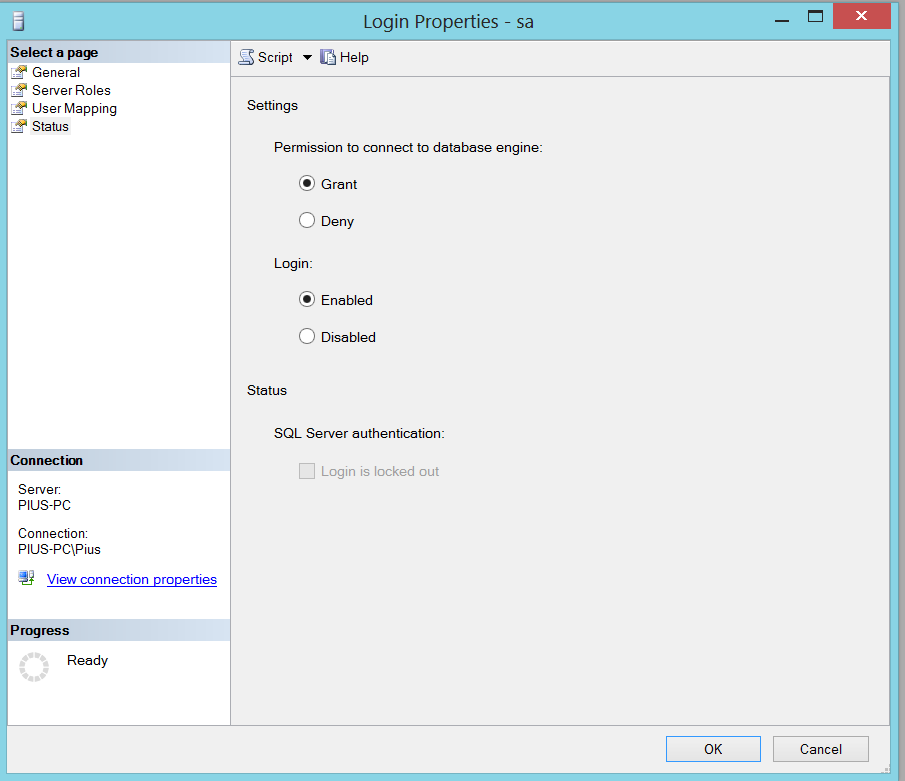Click the Select a page header

tap(118, 52)
